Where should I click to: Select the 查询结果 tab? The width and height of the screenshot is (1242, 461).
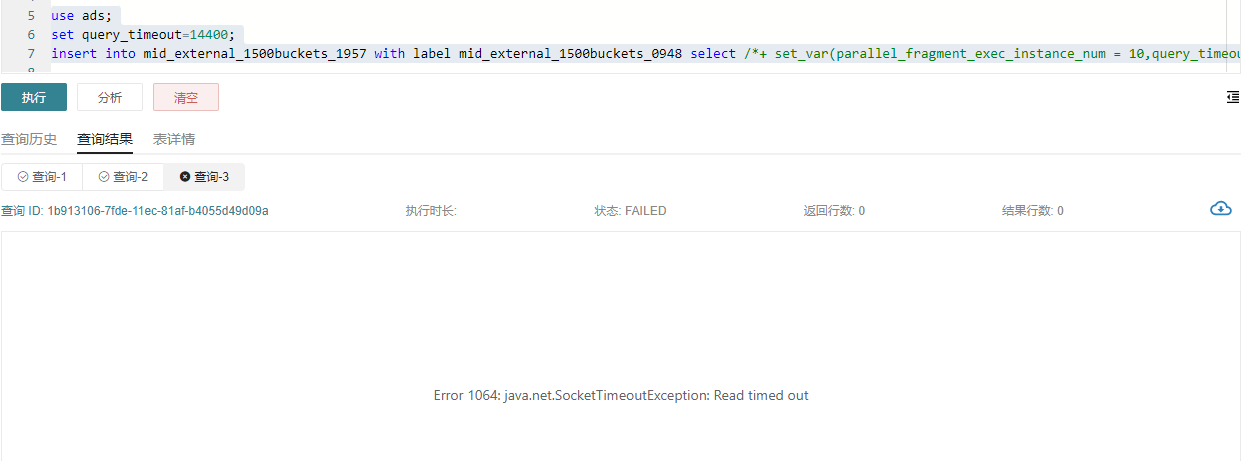[x=105, y=139]
